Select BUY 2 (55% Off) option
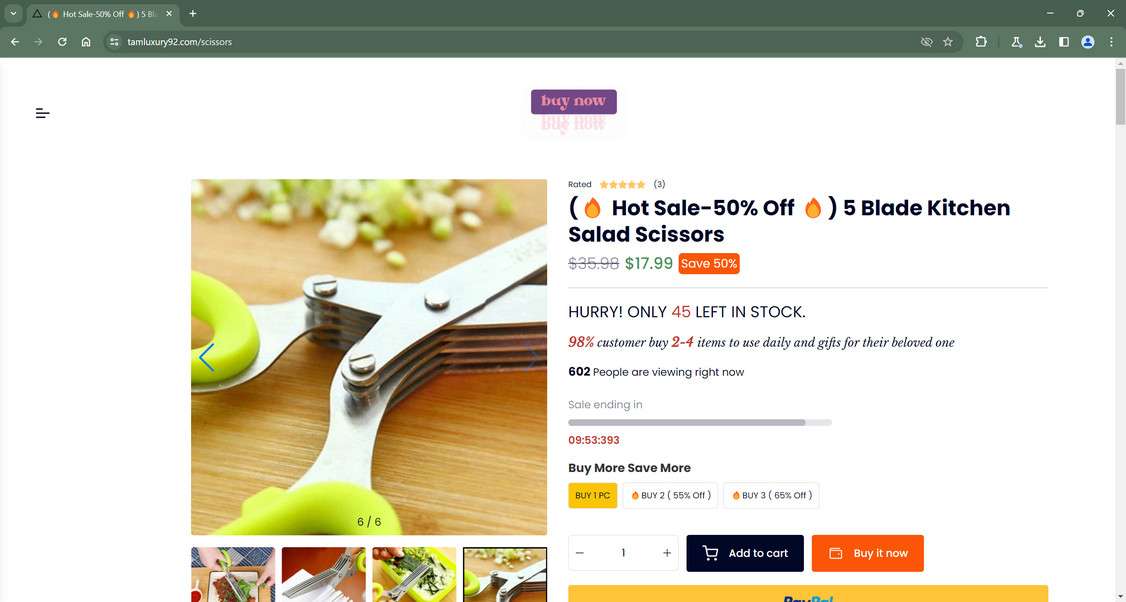This screenshot has height=602, width=1126. 670,495
